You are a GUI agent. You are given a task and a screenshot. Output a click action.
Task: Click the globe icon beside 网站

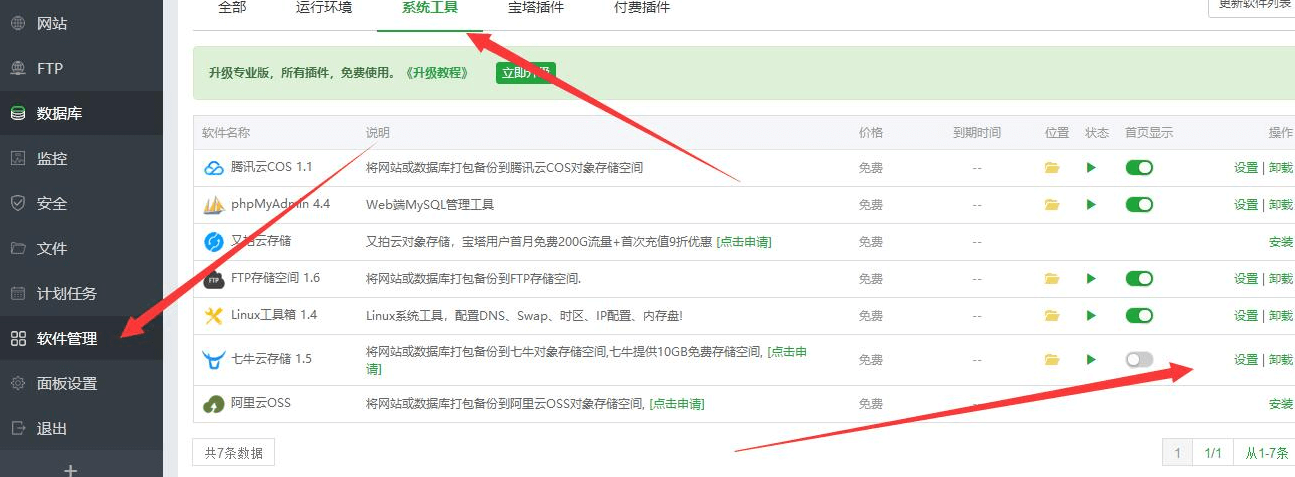click(x=18, y=23)
